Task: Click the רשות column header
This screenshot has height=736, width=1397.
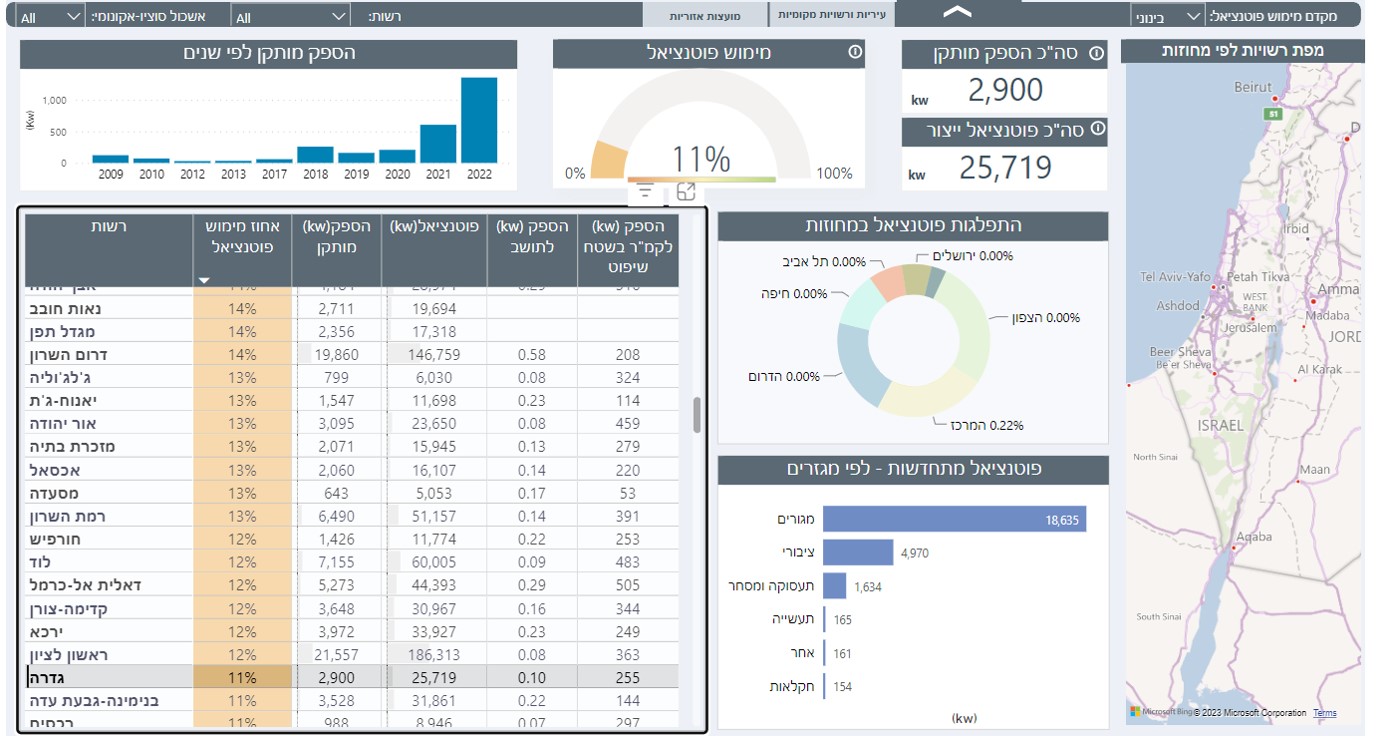Action: [108, 227]
